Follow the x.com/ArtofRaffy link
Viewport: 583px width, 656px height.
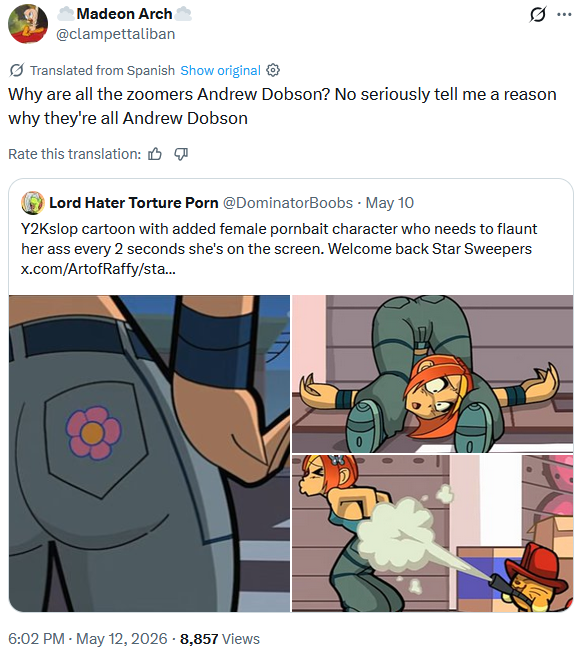click(98, 269)
